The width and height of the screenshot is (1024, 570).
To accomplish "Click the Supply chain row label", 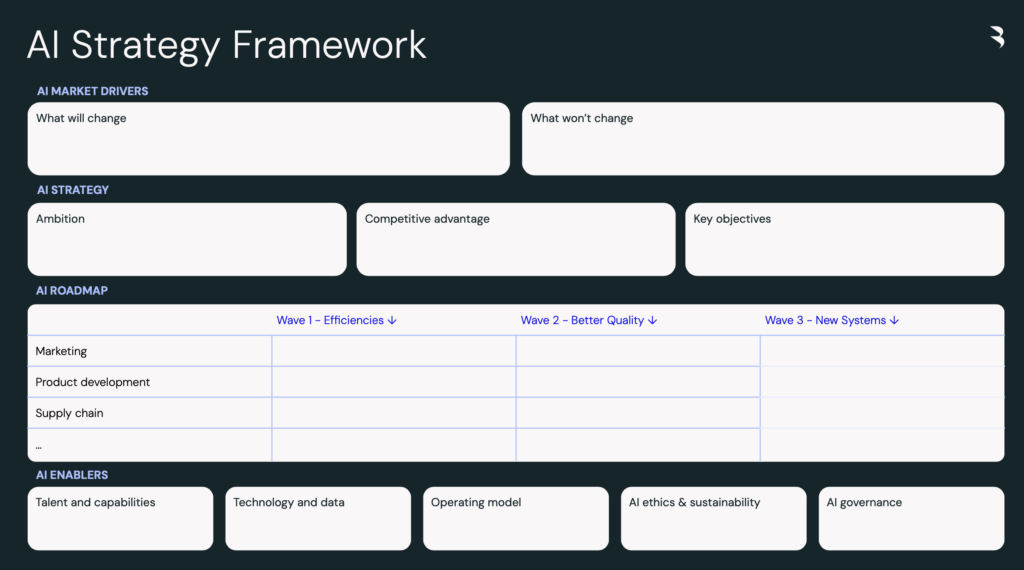I will [70, 413].
